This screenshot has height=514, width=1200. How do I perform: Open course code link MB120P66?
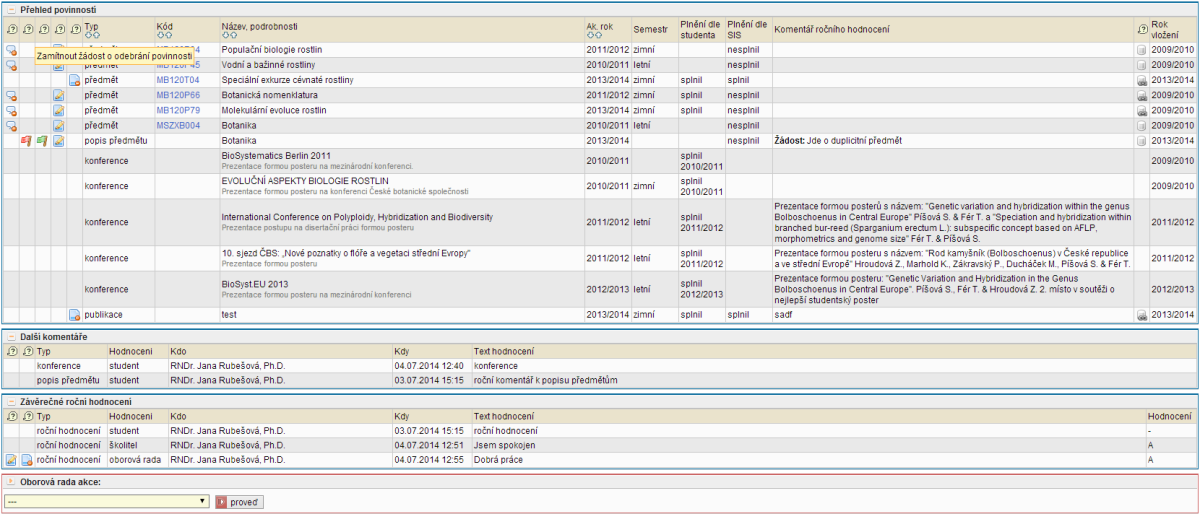[178, 95]
